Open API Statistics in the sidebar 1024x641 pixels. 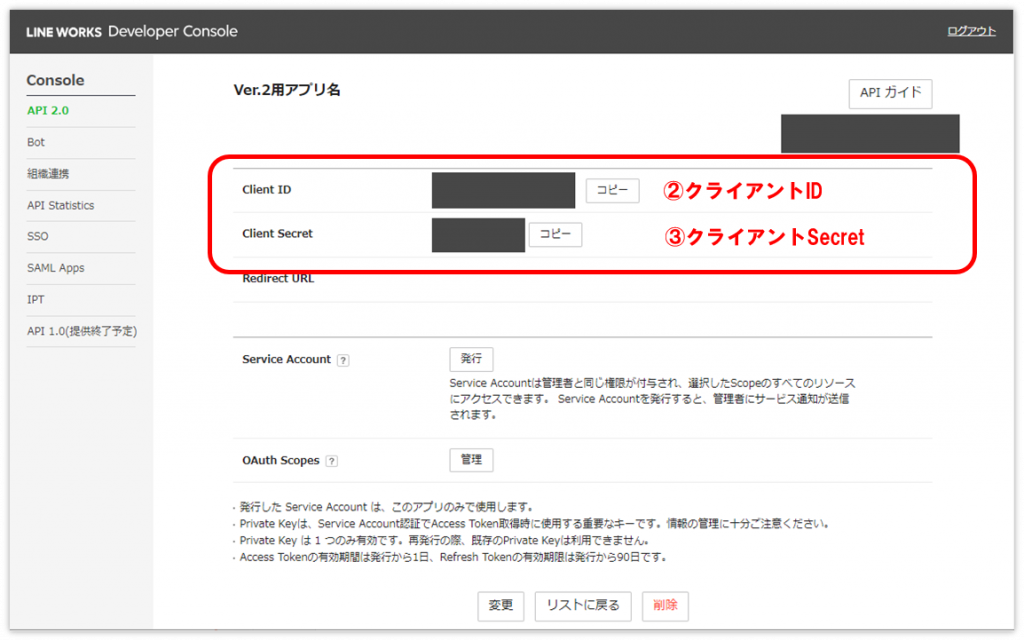click(x=61, y=206)
